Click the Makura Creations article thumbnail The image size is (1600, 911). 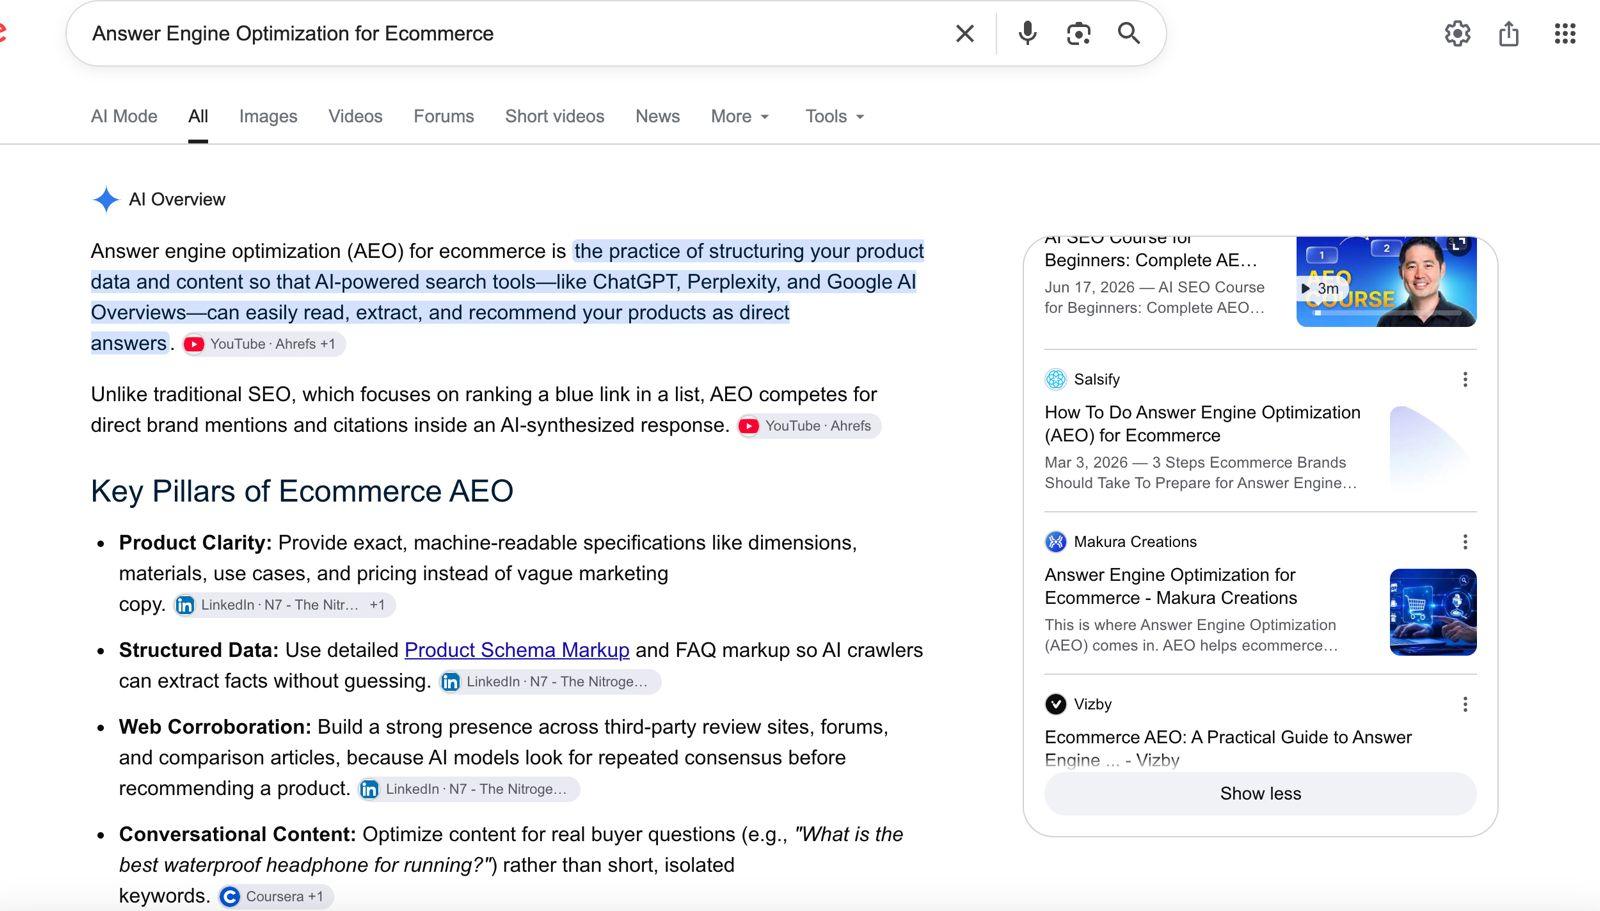(x=1433, y=612)
